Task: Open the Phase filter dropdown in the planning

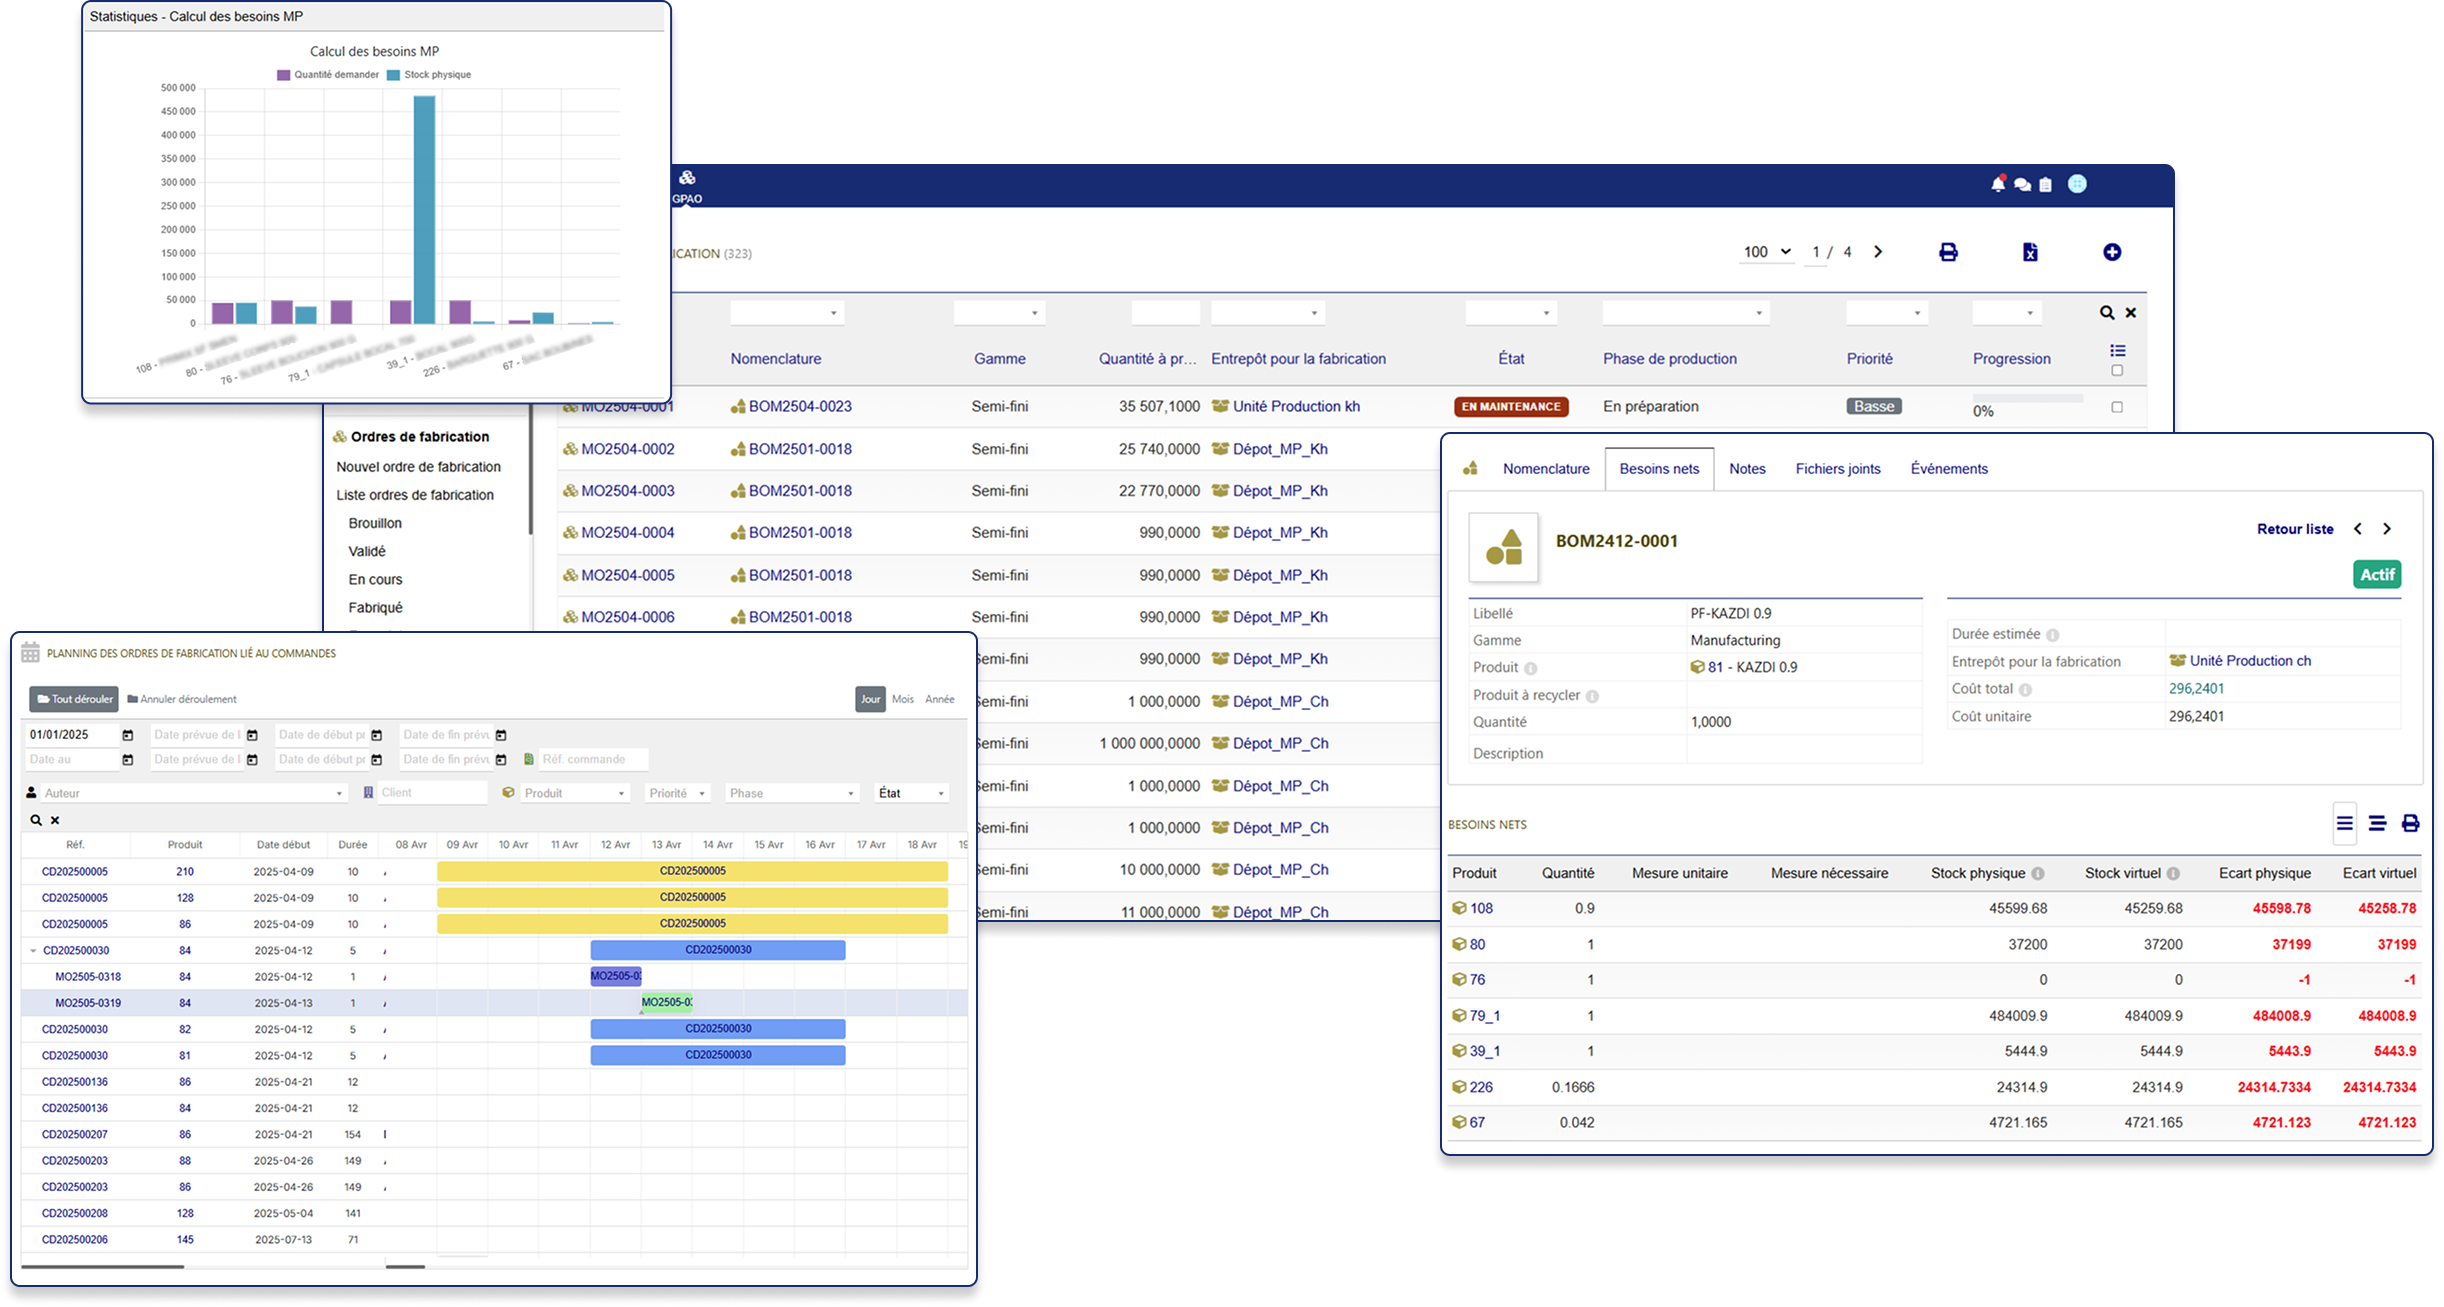Action: coord(790,792)
